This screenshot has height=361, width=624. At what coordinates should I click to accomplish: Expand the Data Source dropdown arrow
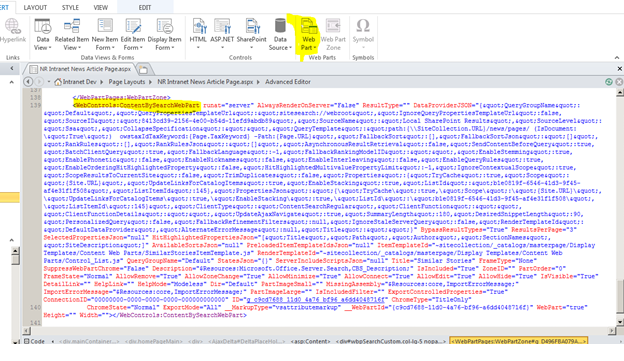point(290,48)
